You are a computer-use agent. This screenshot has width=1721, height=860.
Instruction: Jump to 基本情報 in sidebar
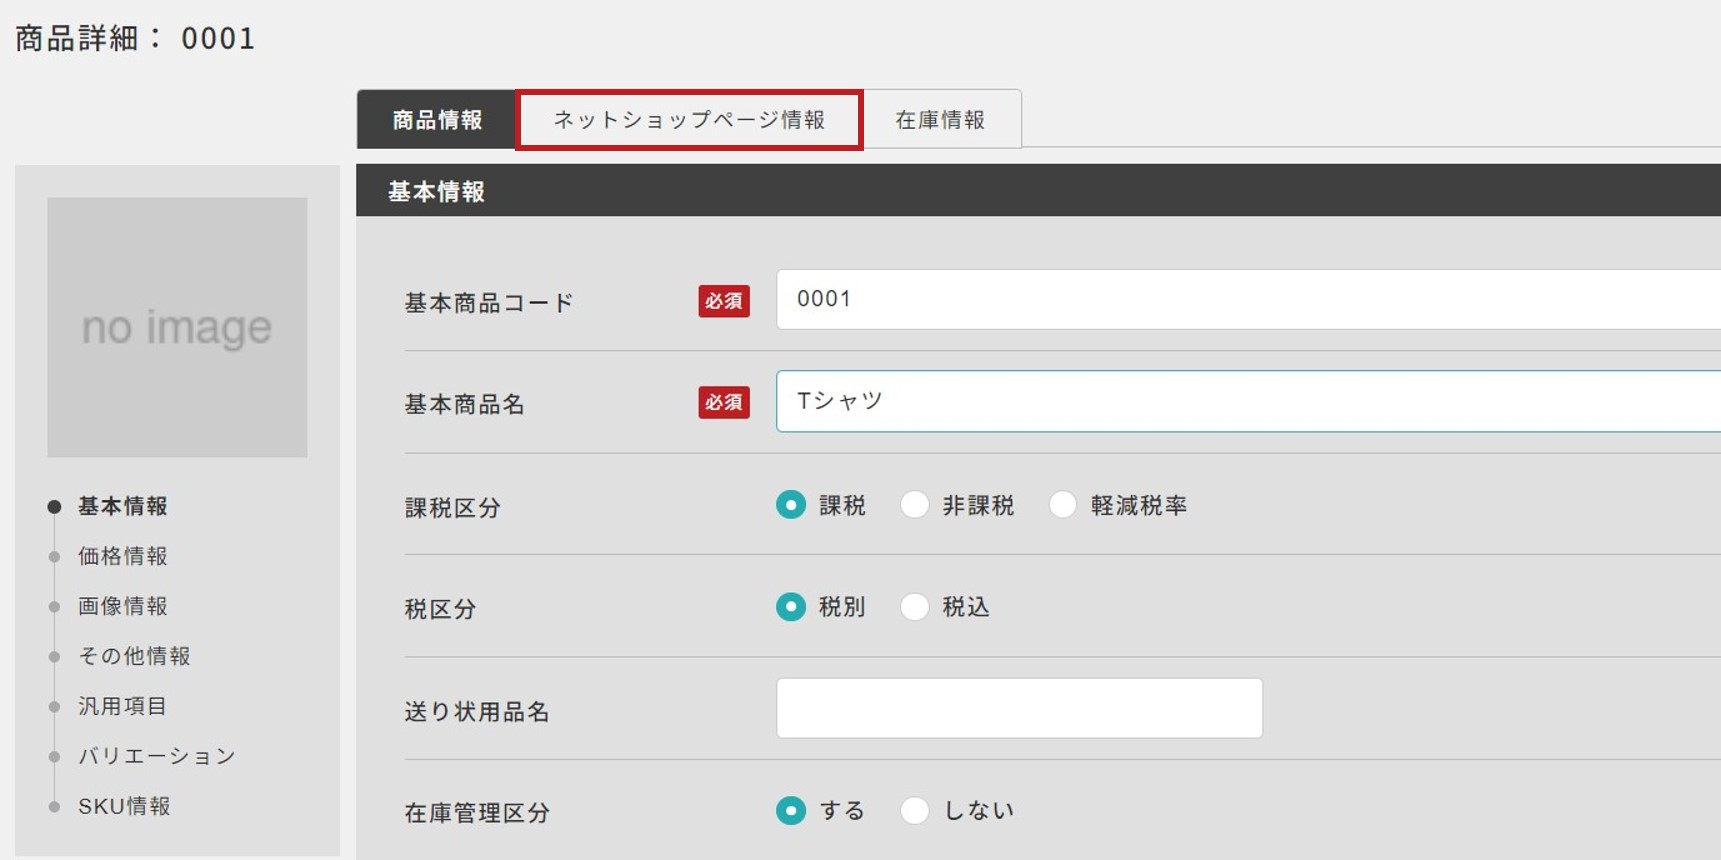point(123,506)
